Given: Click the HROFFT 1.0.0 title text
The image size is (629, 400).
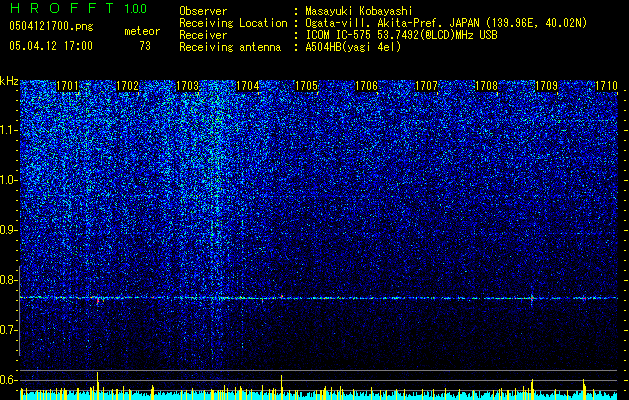Looking at the screenshot, I should click(x=78, y=8).
